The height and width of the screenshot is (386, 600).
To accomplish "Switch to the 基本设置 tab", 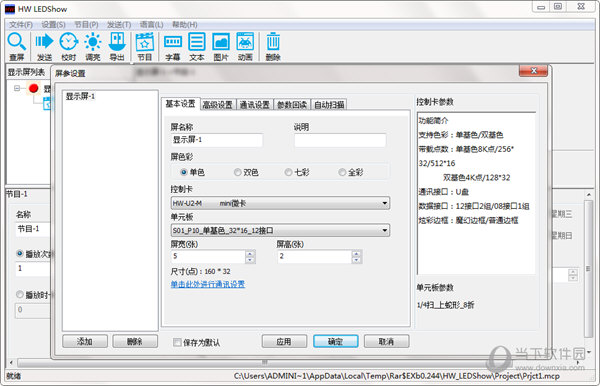I will 181,104.
